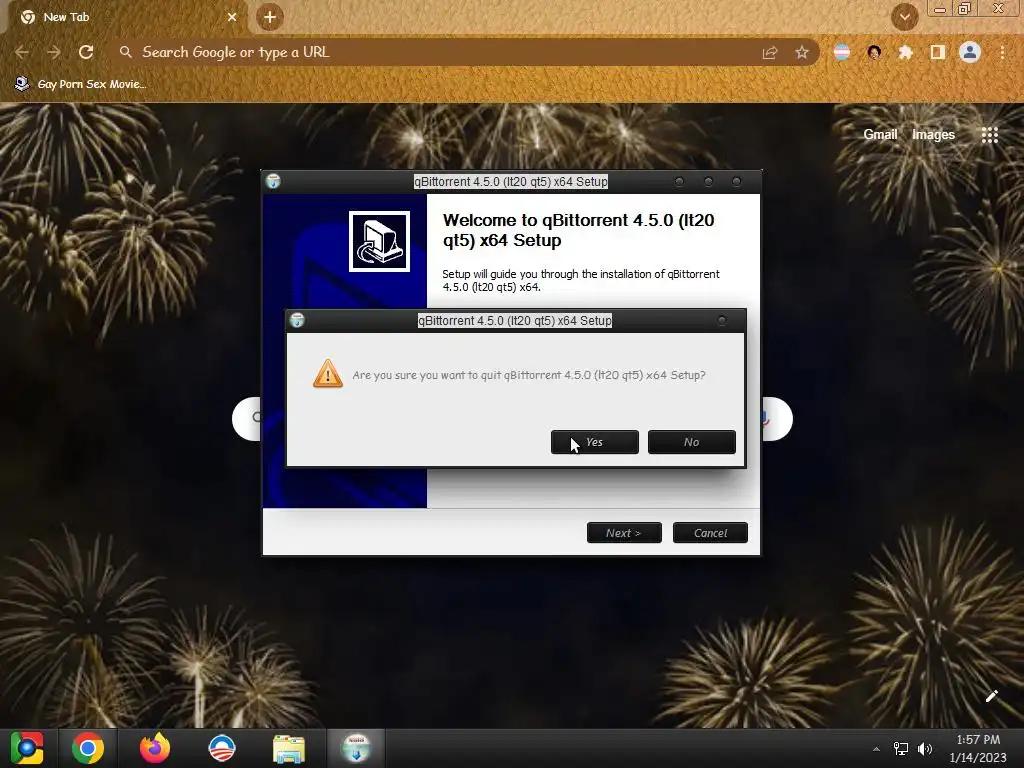Click Cancel in the qBittorrent Setup wizard
The height and width of the screenshot is (768, 1024).
[x=710, y=533]
